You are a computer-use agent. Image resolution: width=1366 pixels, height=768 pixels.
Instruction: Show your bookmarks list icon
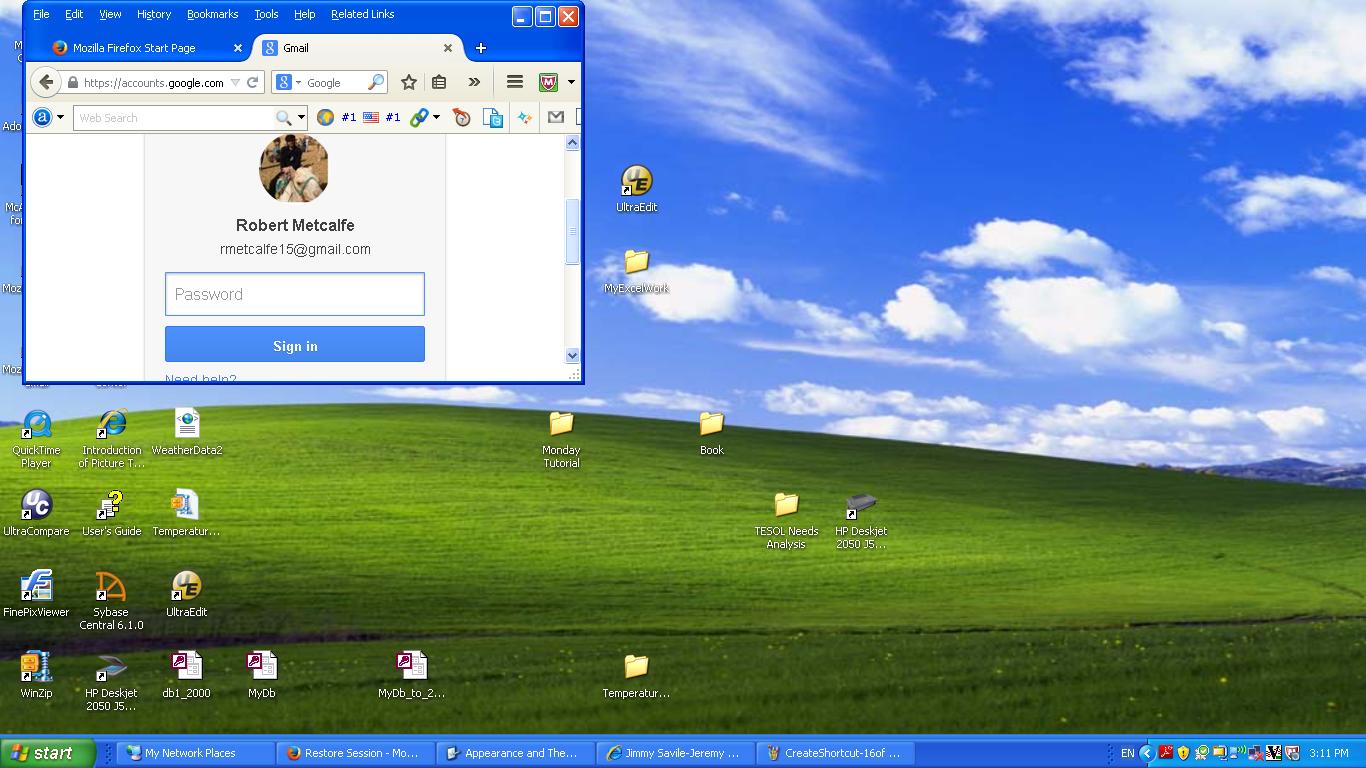pyautogui.click(x=439, y=83)
